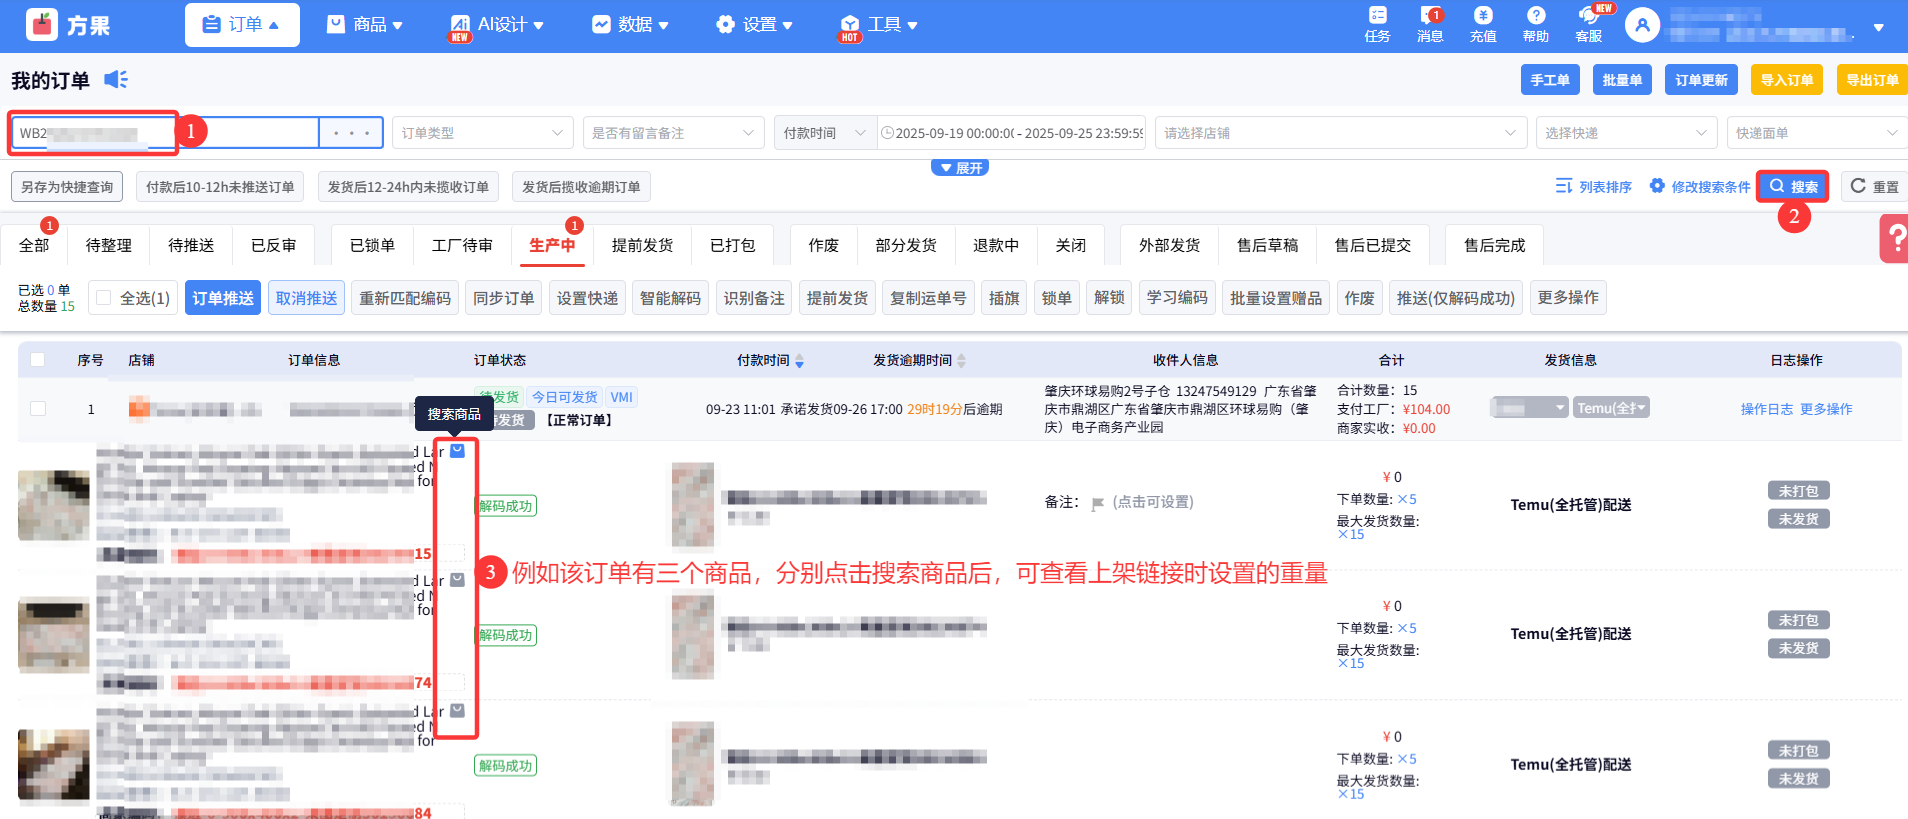Expand the 请选择店铺 store selector
The image size is (1908, 819).
[x=1340, y=133]
